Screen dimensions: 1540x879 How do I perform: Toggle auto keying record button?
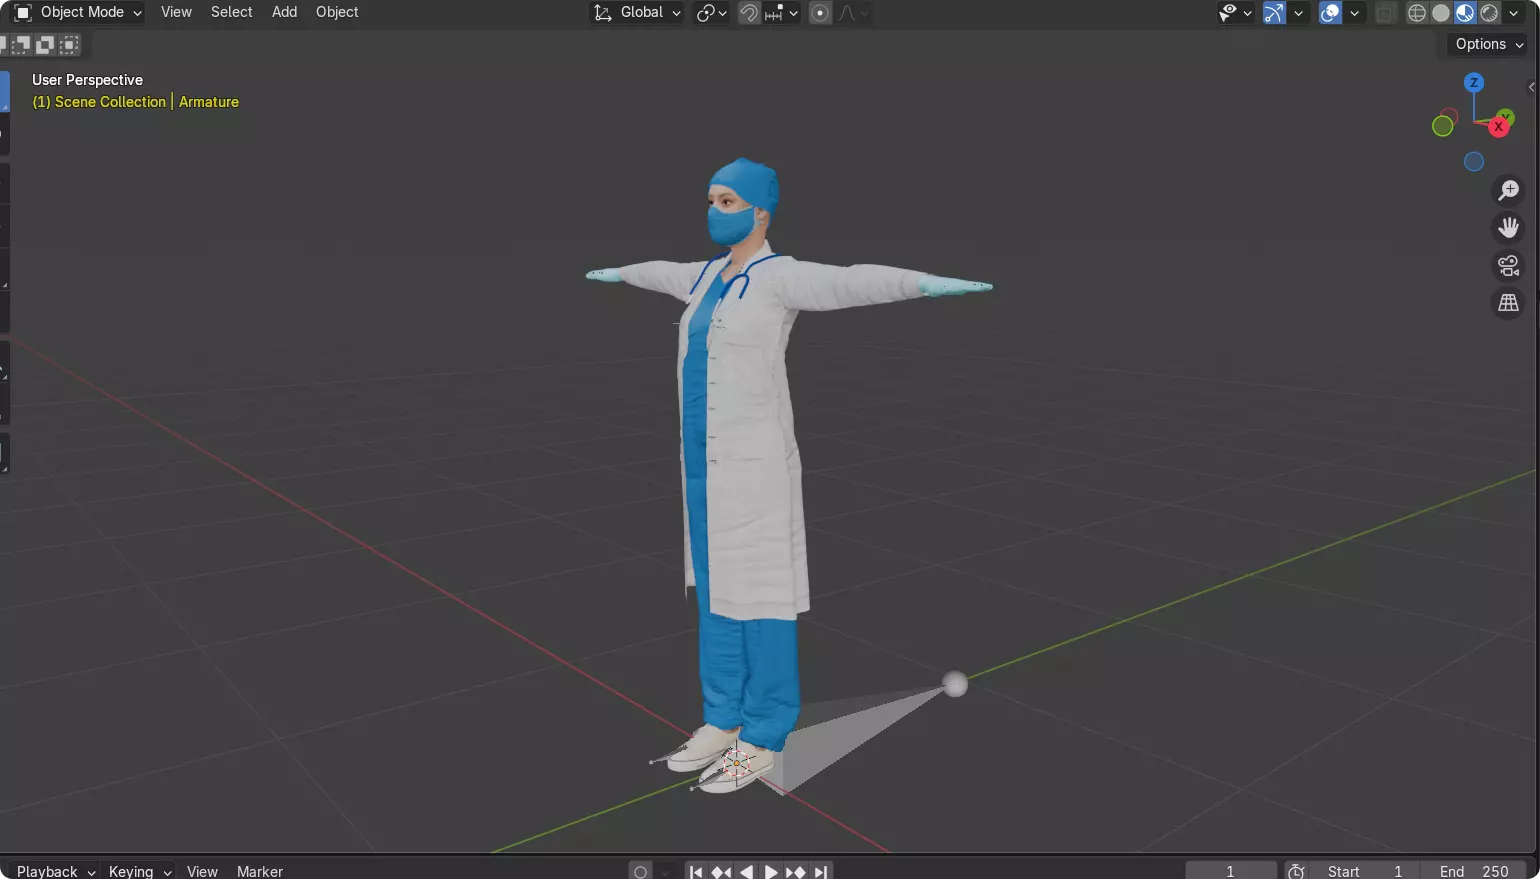point(641,872)
